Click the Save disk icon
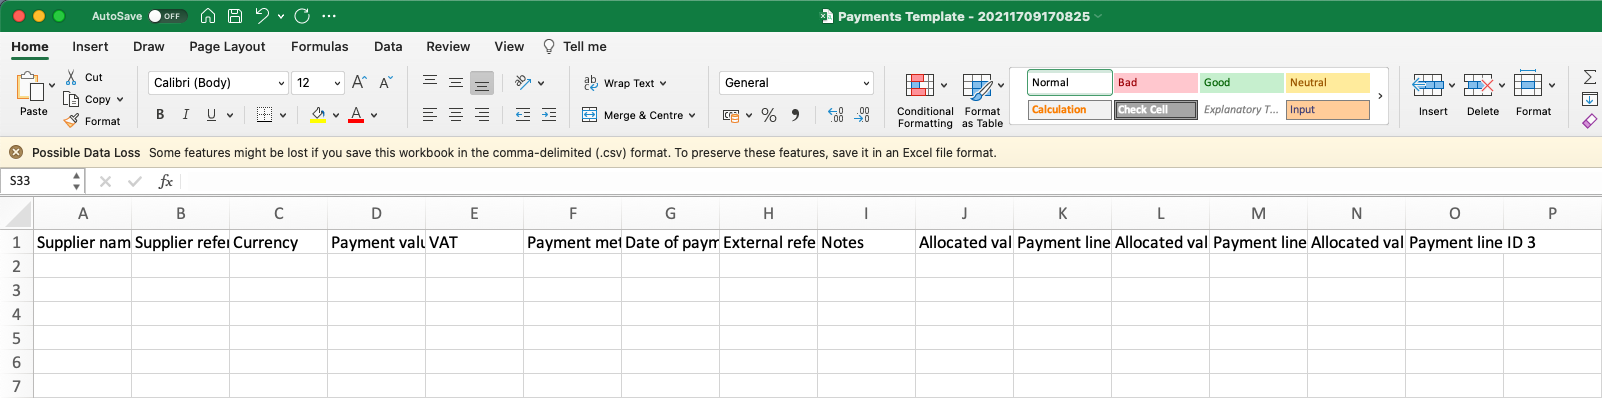This screenshot has width=1602, height=398. click(x=235, y=16)
